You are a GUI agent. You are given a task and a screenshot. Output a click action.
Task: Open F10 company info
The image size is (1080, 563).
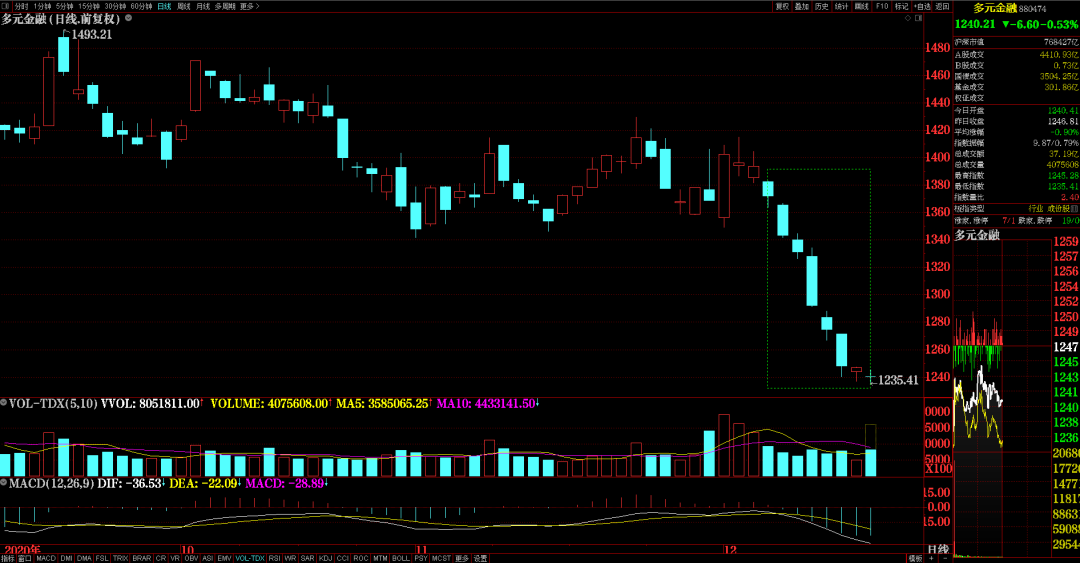click(882, 6)
